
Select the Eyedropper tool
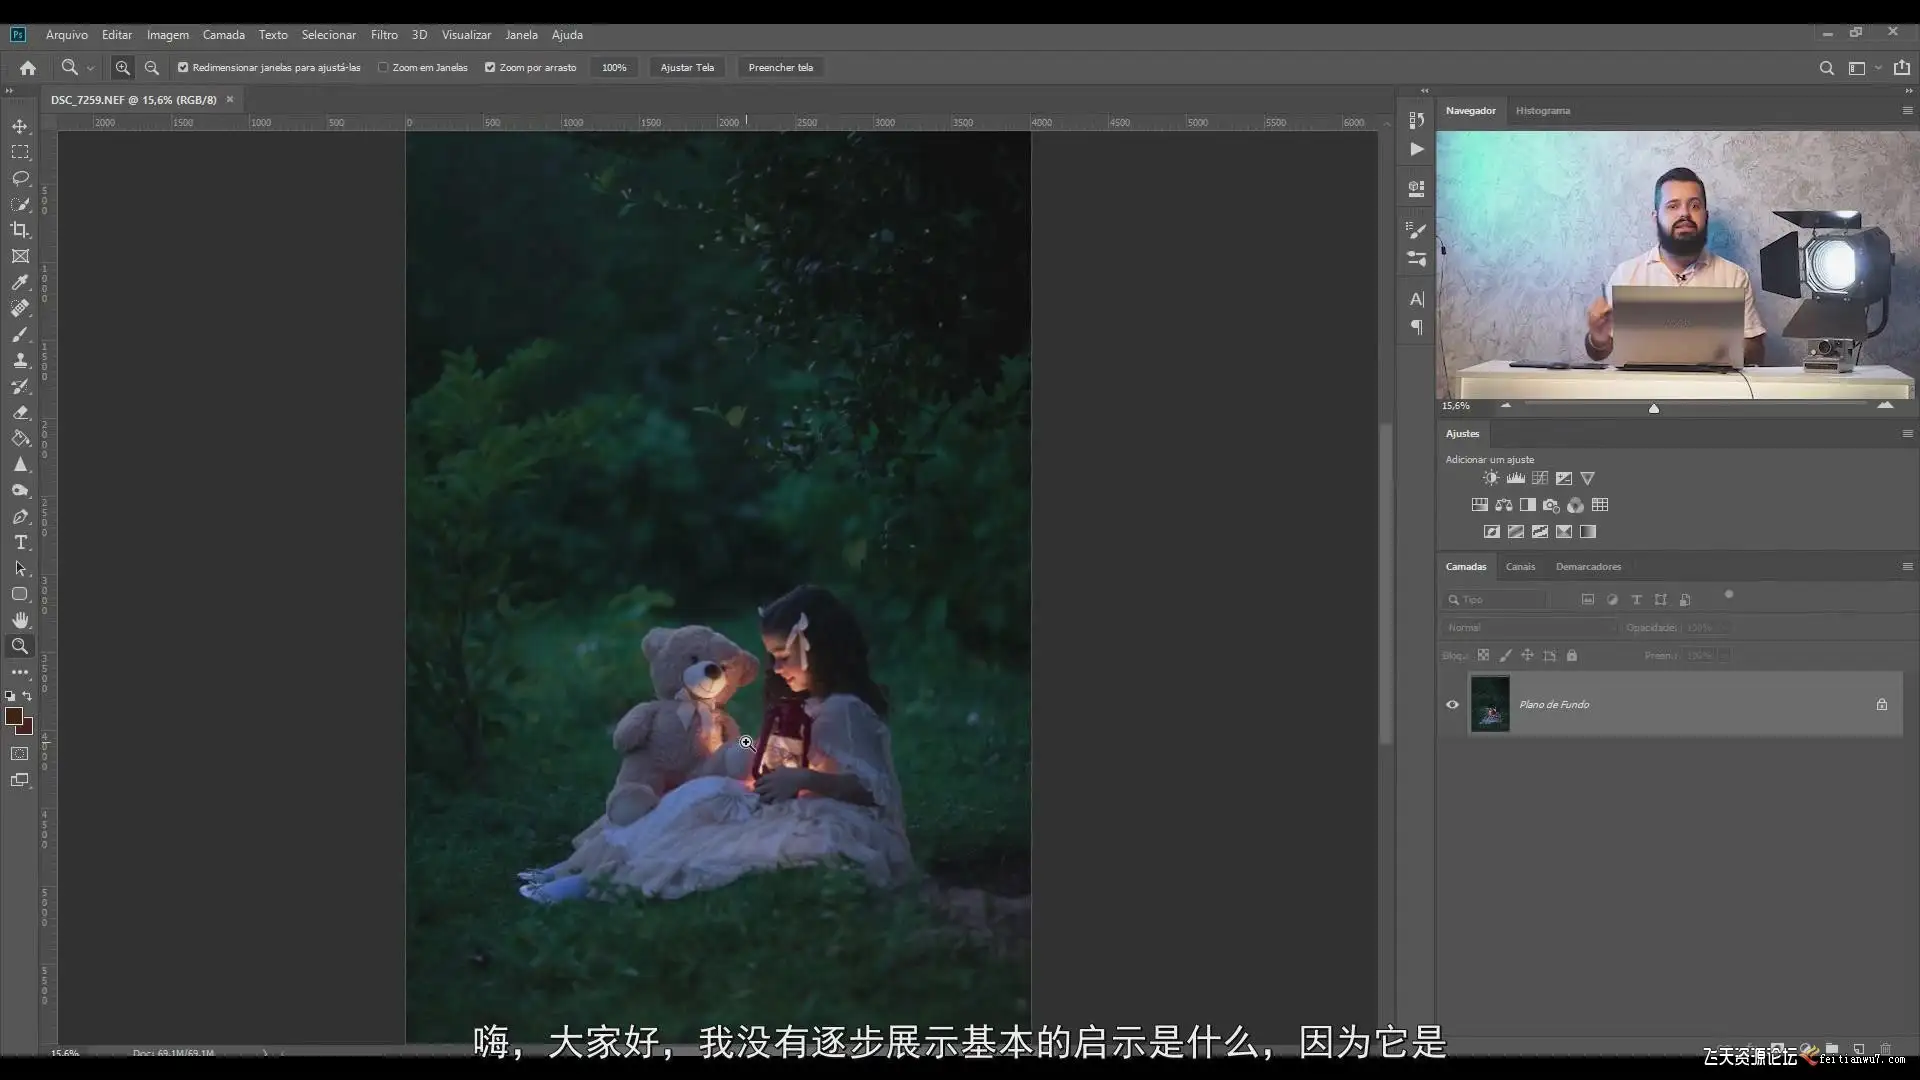point(20,283)
